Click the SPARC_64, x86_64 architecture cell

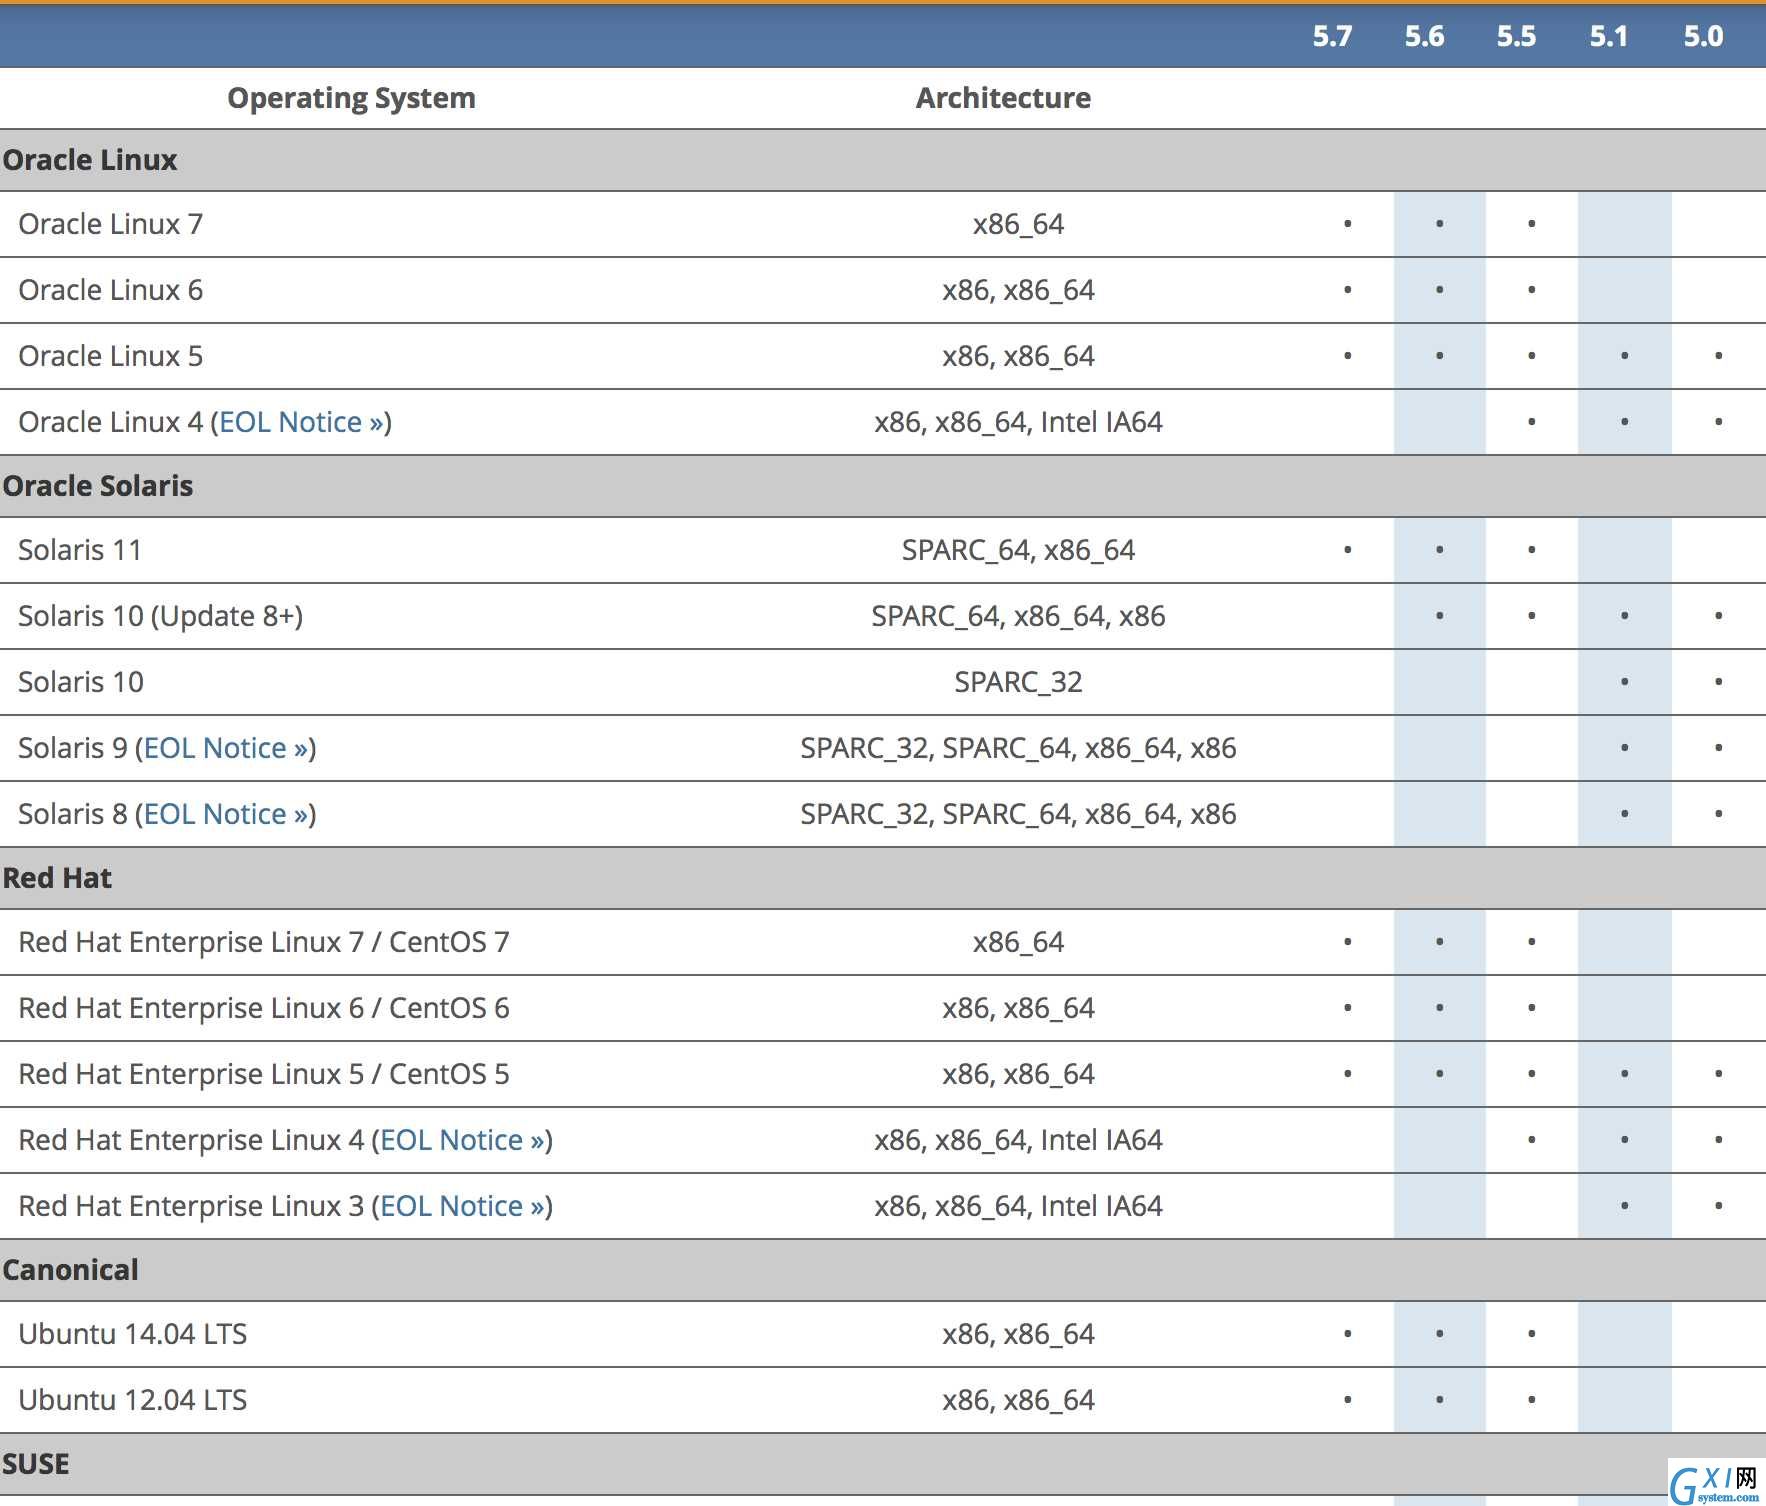coord(1018,550)
